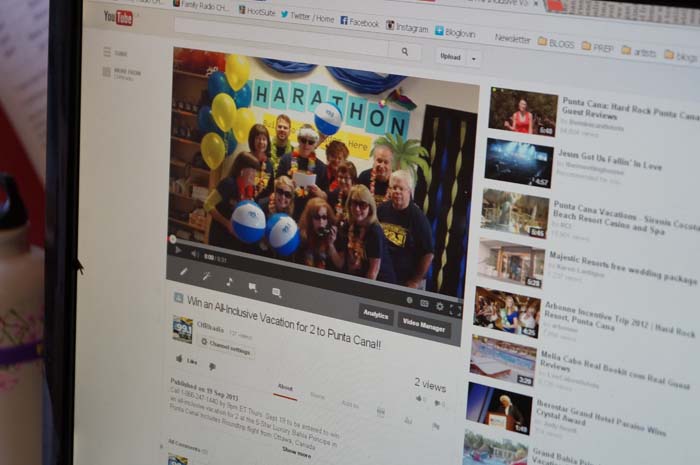Open Iberostar Grand Hotel Paraiso Wins video
This screenshot has height=465, width=700.
click(600, 417)
